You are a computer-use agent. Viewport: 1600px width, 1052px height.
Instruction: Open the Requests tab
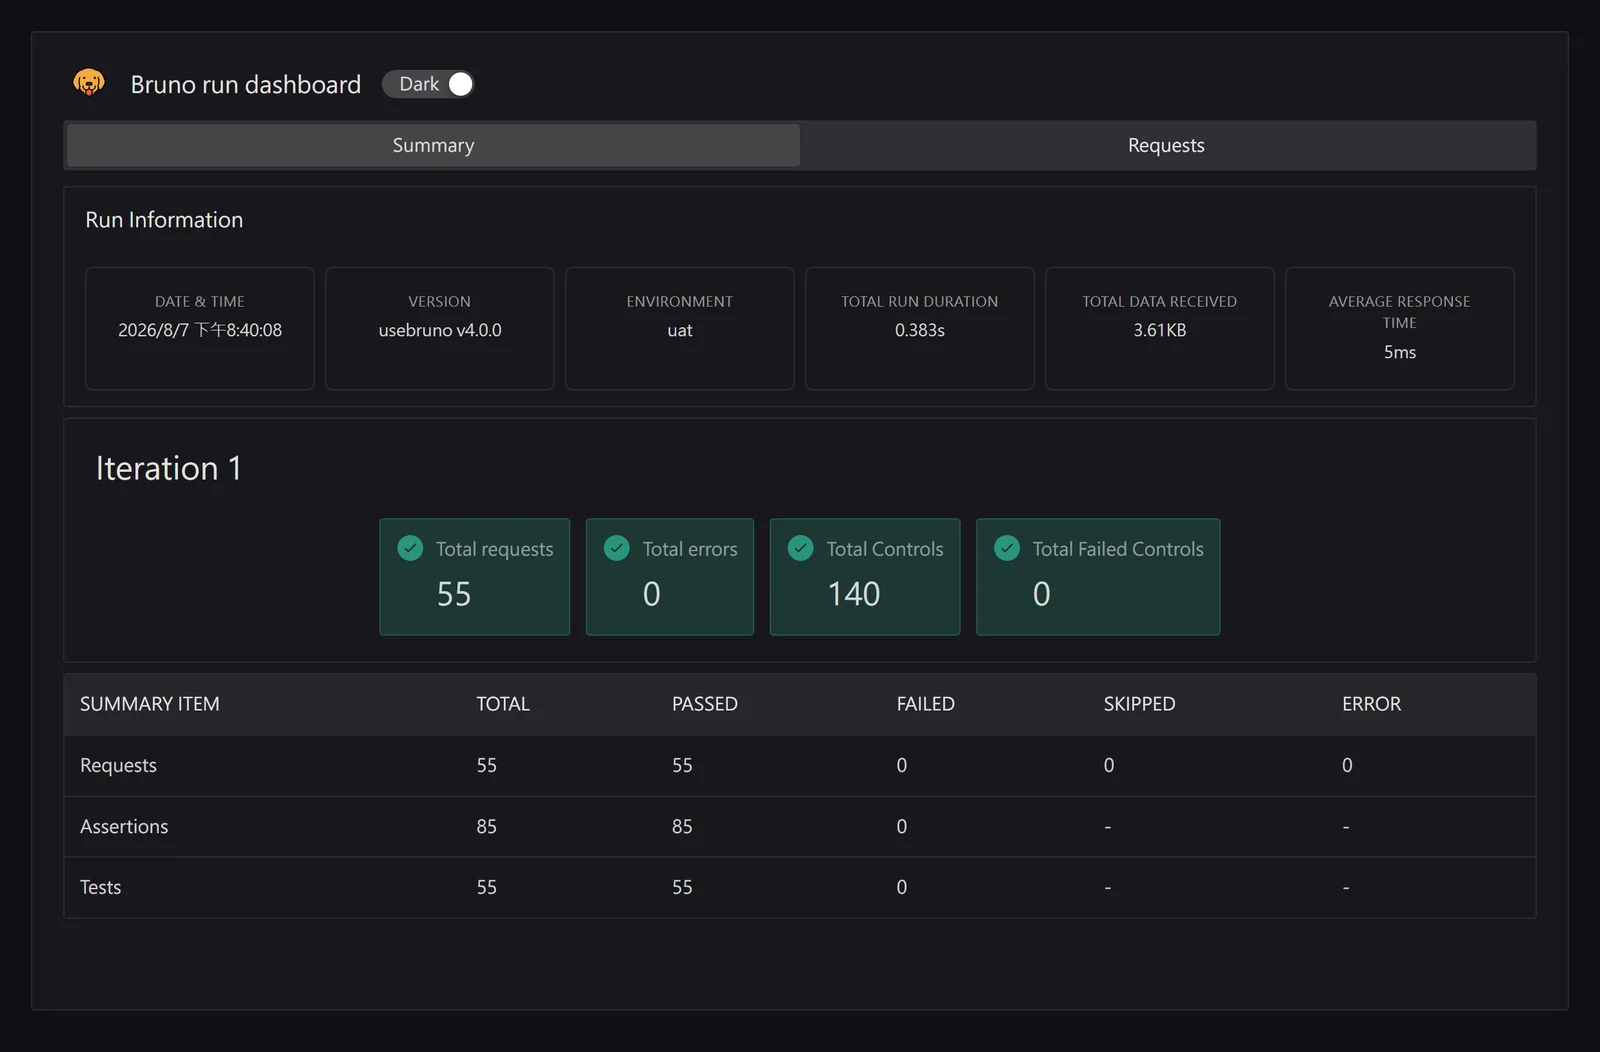(1166, 145)
